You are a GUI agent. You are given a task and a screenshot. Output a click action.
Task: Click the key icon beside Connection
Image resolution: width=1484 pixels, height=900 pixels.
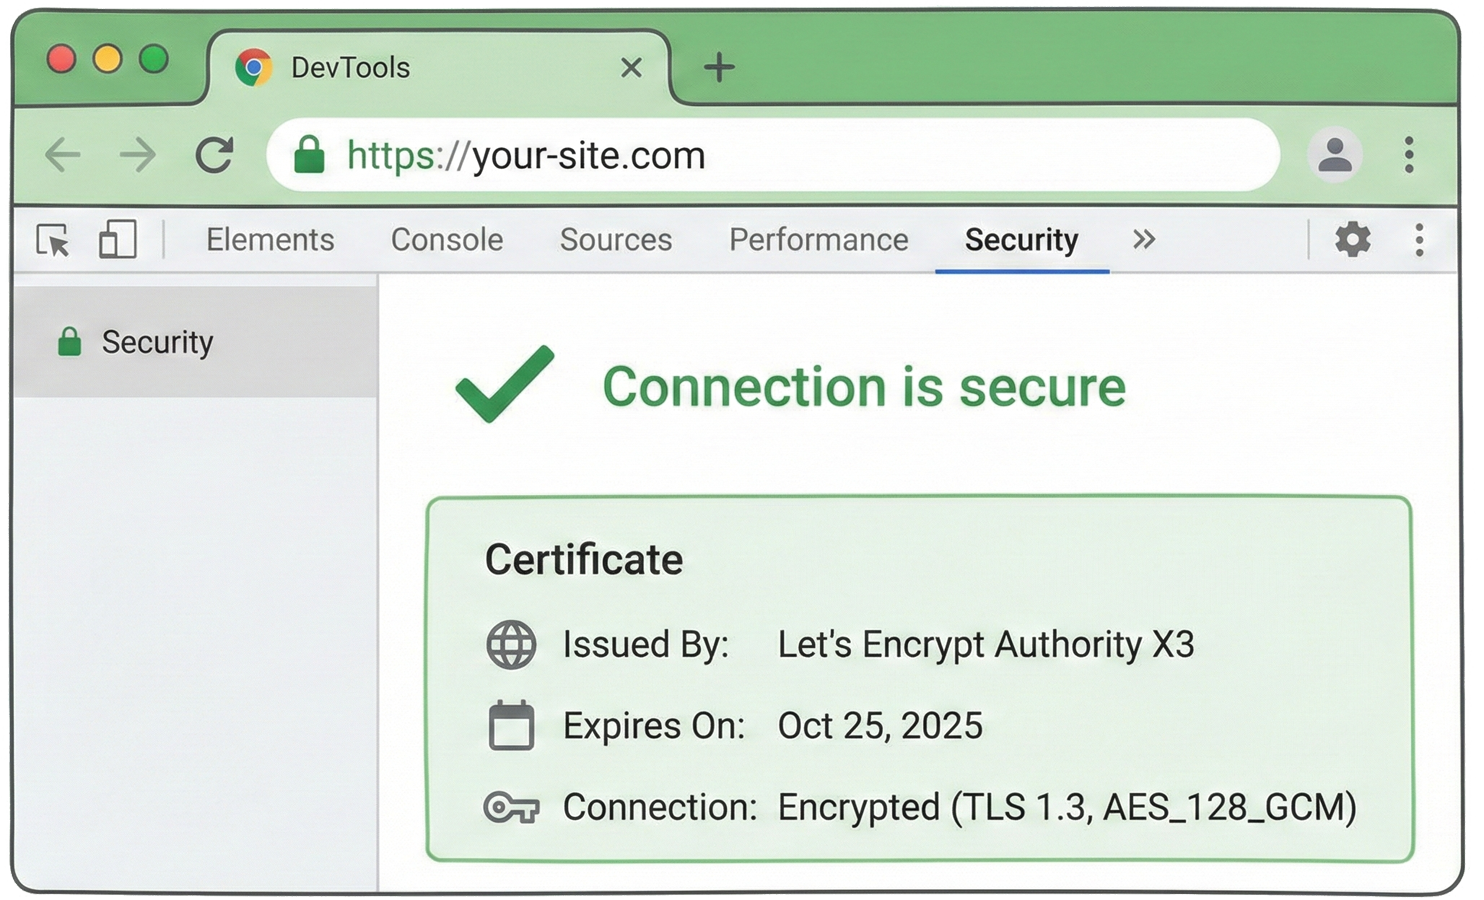[511, 807]
